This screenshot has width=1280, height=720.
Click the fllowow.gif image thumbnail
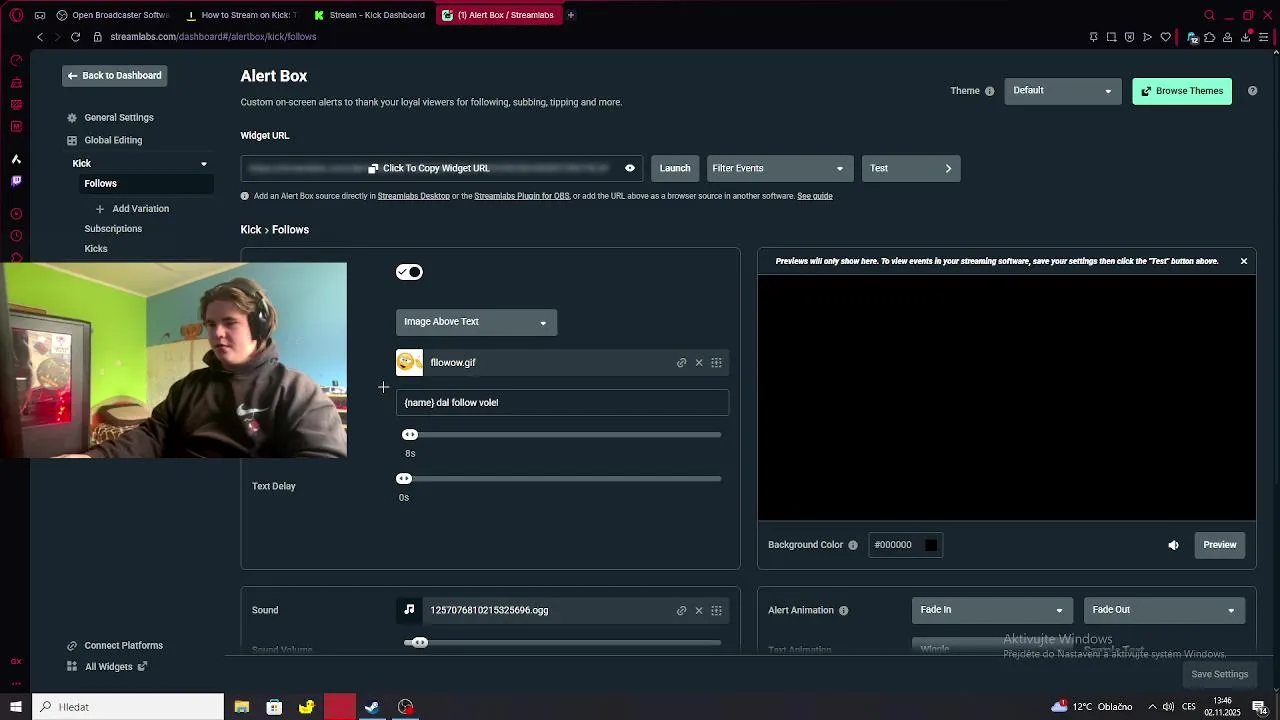[x=409, y=363]
